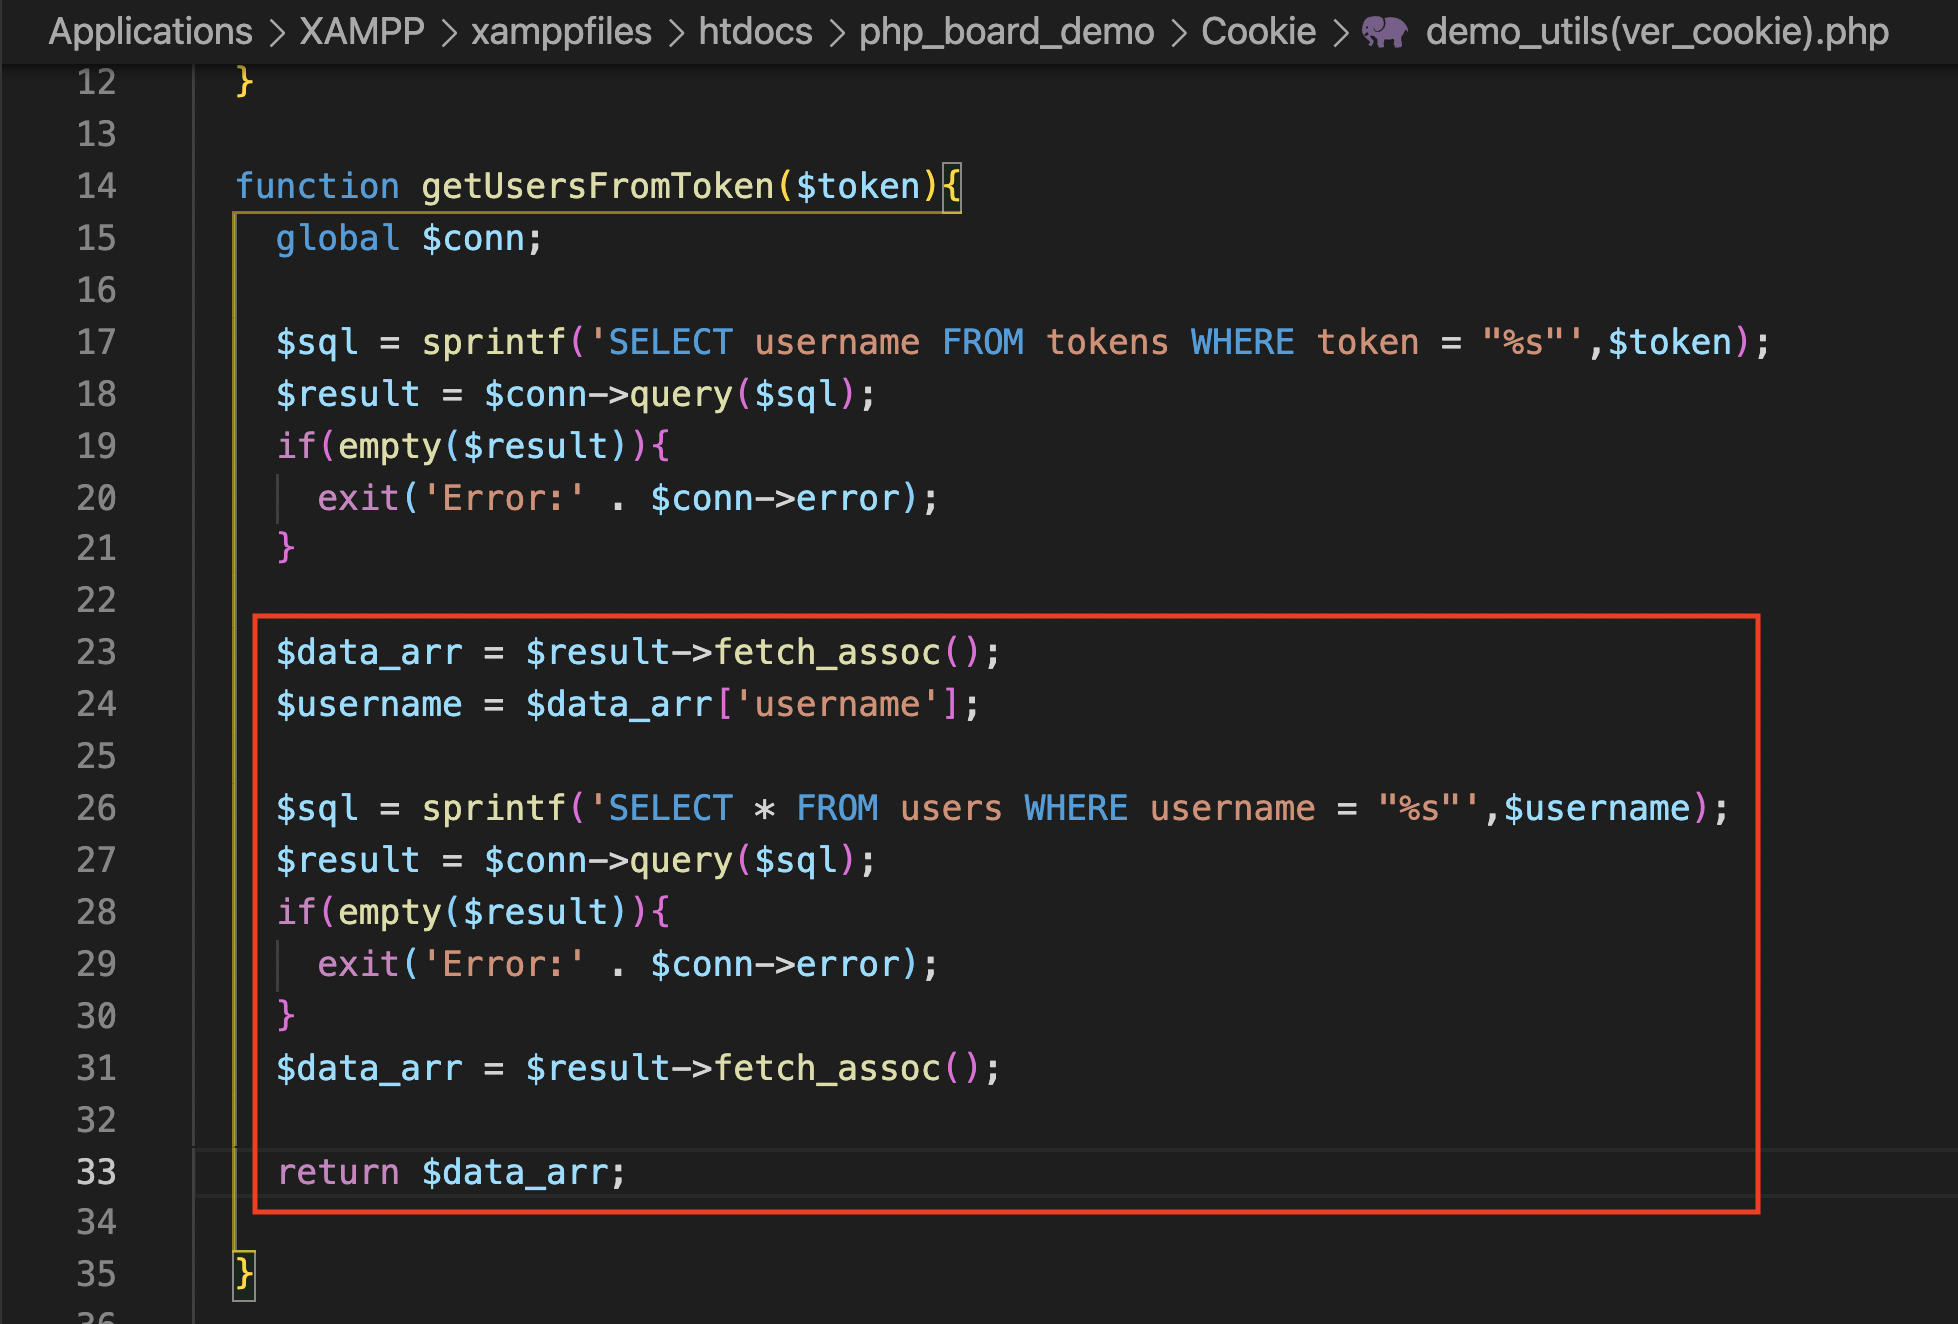
Task: Select htdocs in breadcrumb path
Action: click(755, 32)
